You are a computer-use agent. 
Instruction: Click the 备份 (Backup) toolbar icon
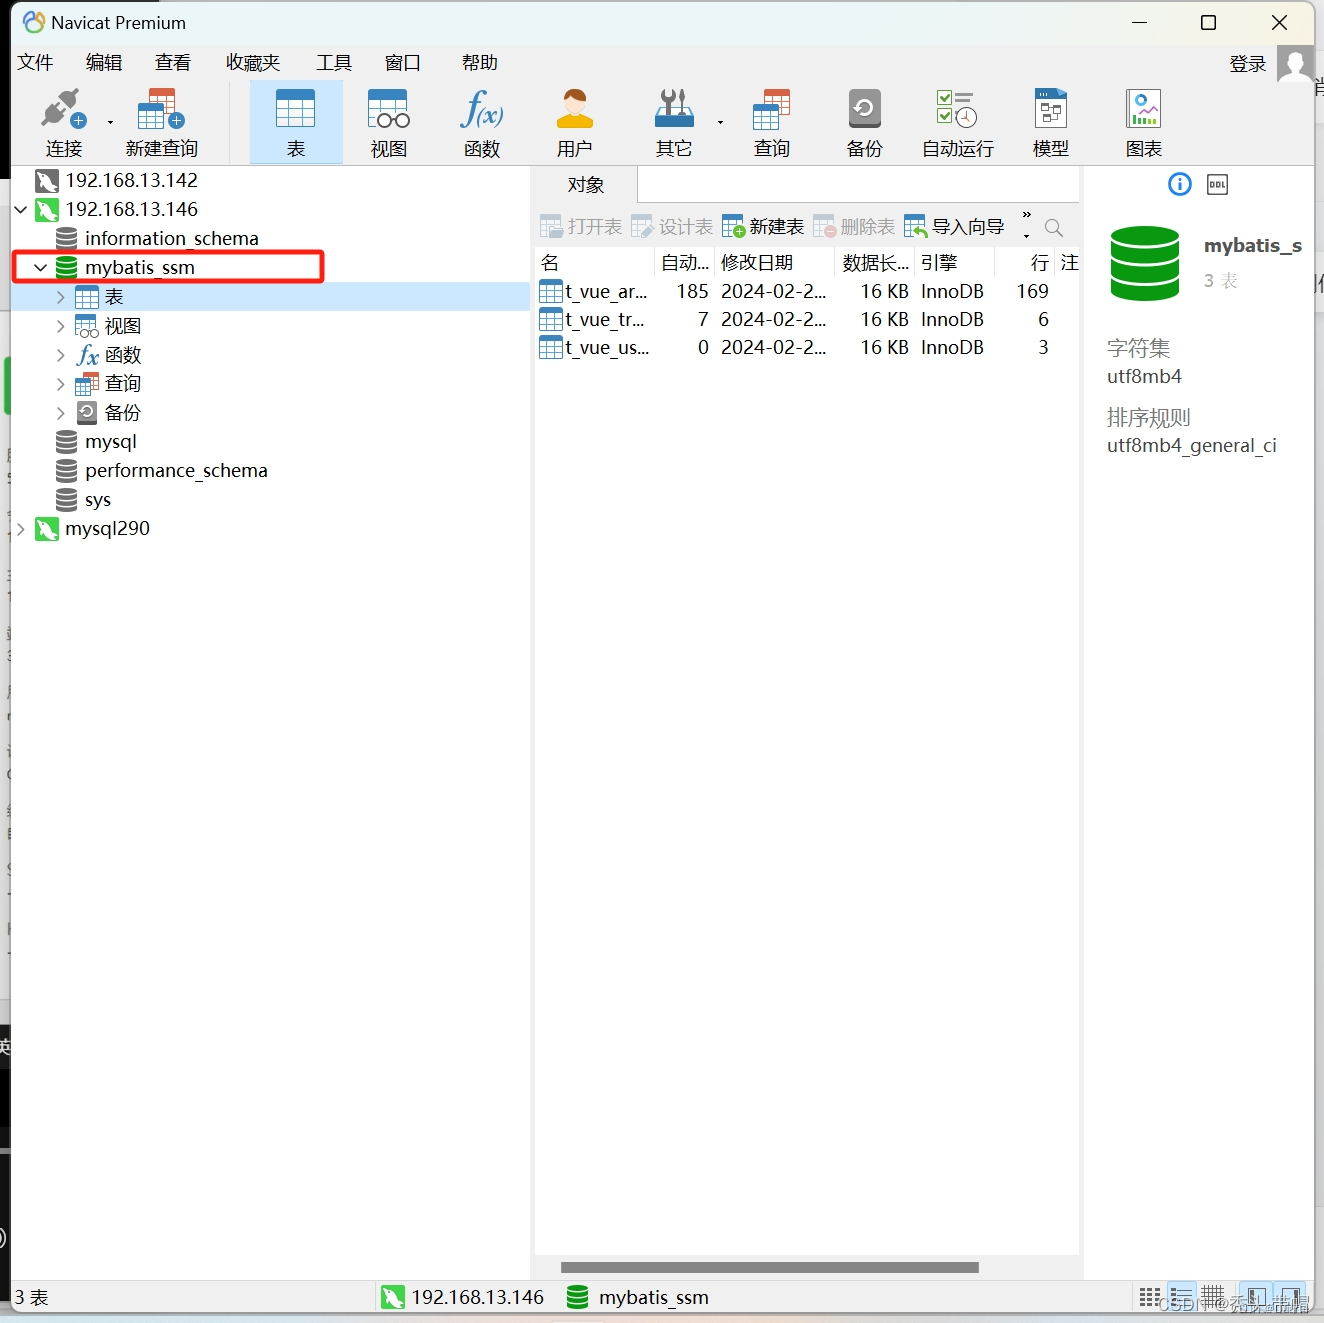[864, 122]
